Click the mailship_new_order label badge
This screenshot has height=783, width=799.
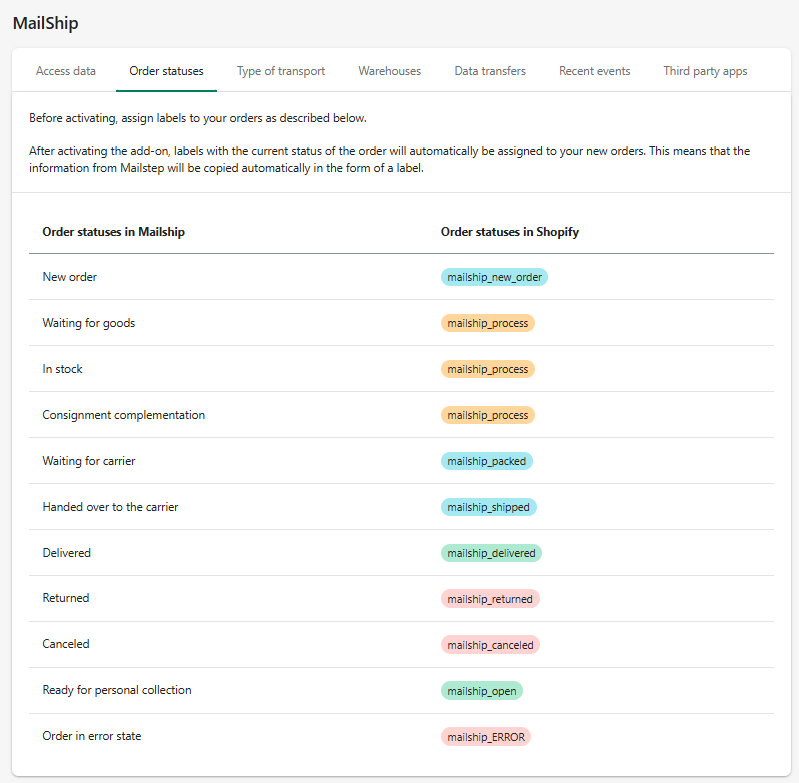(x=494, y=277)
